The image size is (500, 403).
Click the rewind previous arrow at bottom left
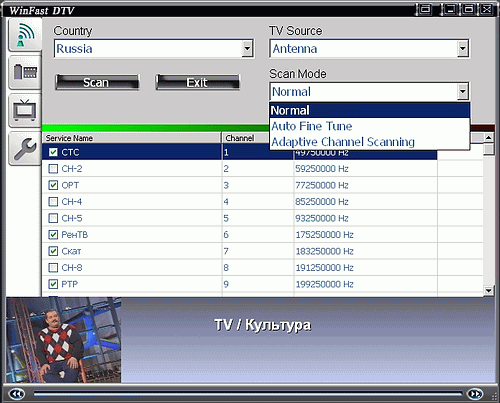pos(17,394)
